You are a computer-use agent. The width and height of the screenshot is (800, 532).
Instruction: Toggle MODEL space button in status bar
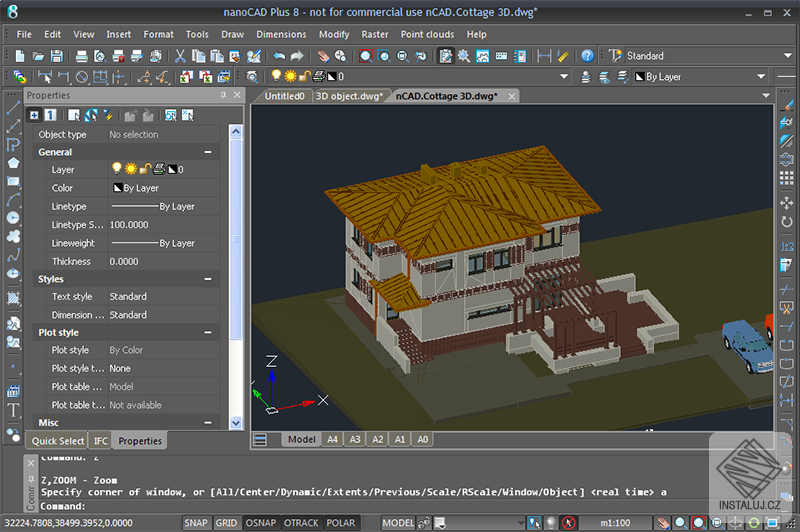(398, 523)
